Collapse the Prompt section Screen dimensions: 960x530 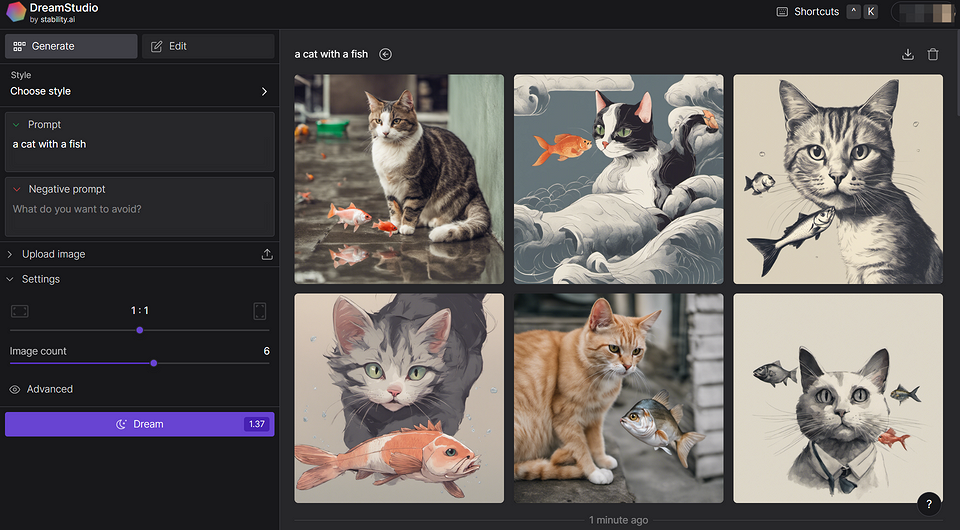click(17, 125)
